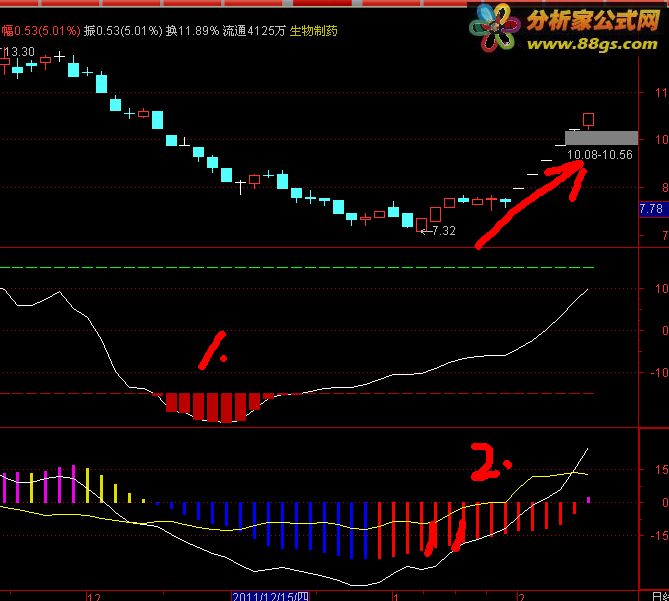Click the blue 7.78 price marker
The image size is (669, 601).
tap(653, 209)
